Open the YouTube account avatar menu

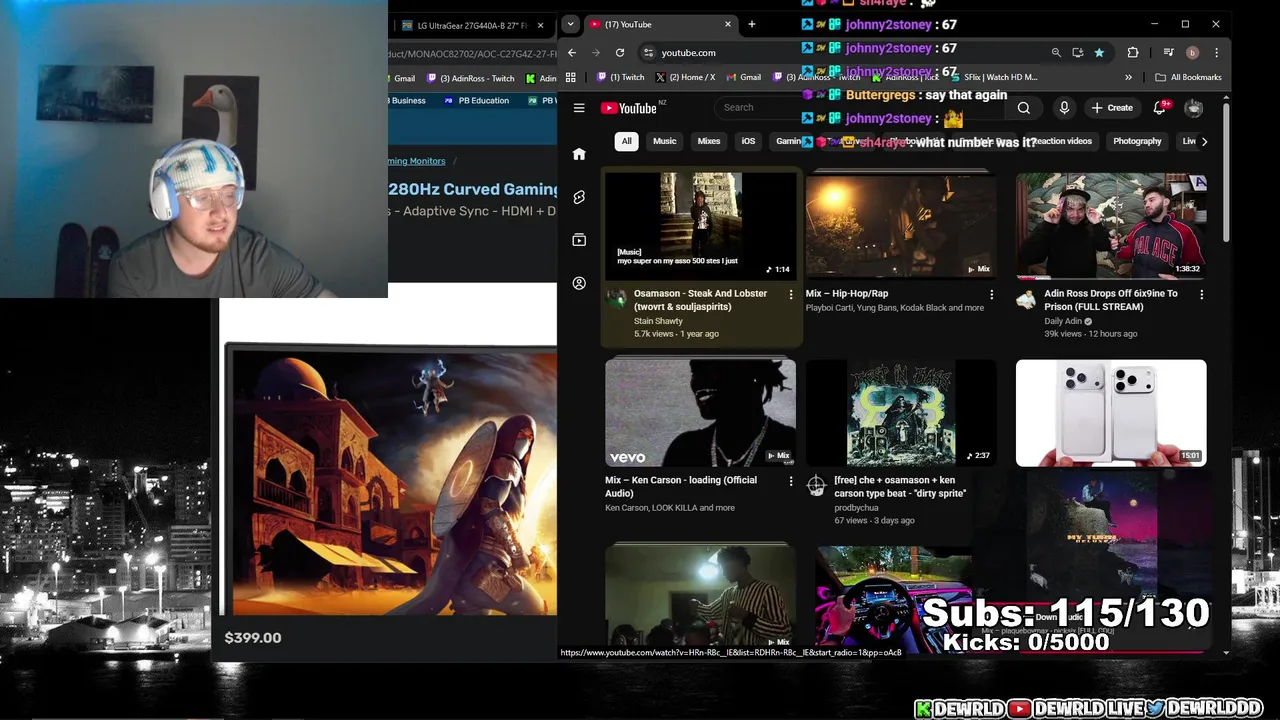(x=1194, y=108)
